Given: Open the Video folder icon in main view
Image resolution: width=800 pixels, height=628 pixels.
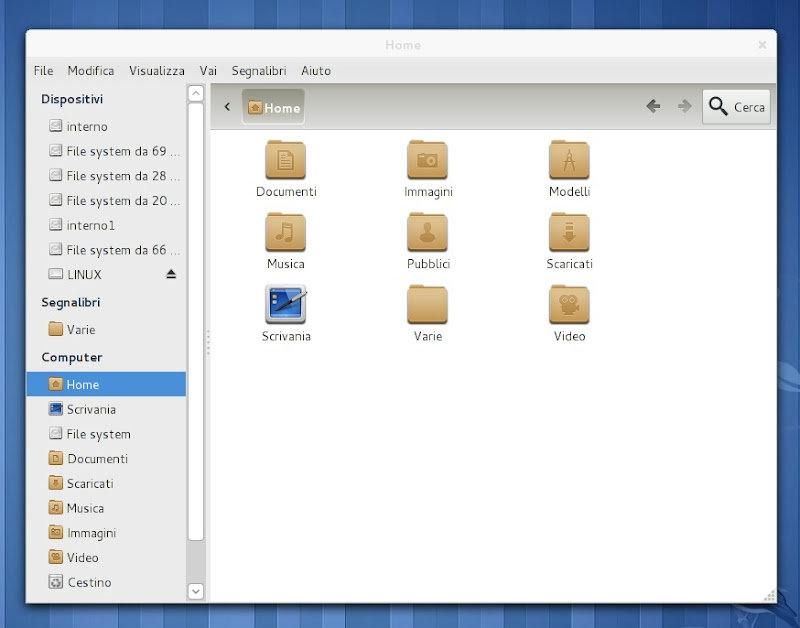Looking at the screenshot, I should 569,304.
